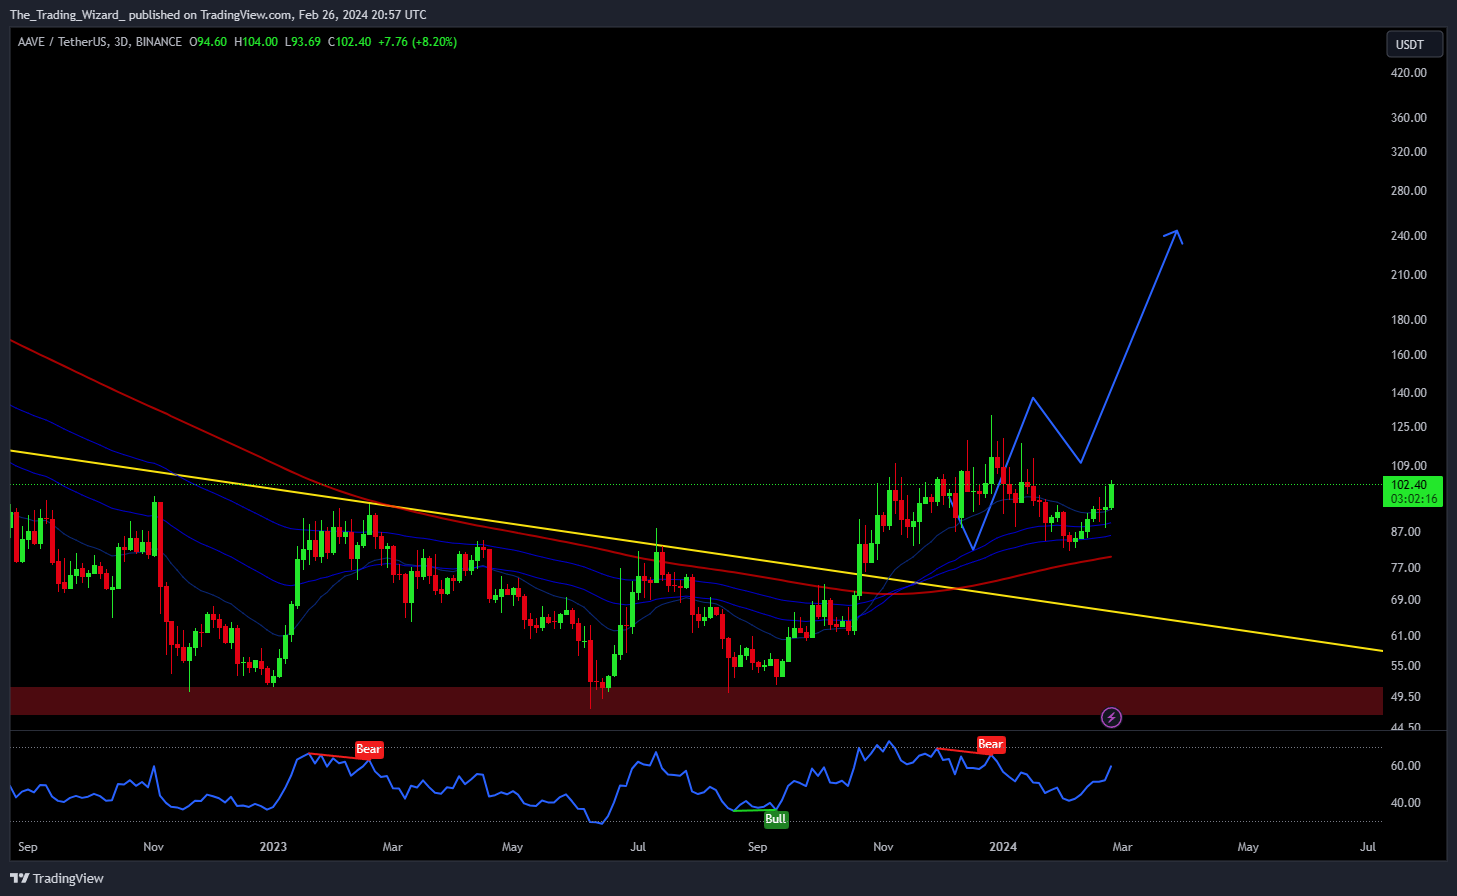Click the high value H104.00

click(x=256, y=42)
